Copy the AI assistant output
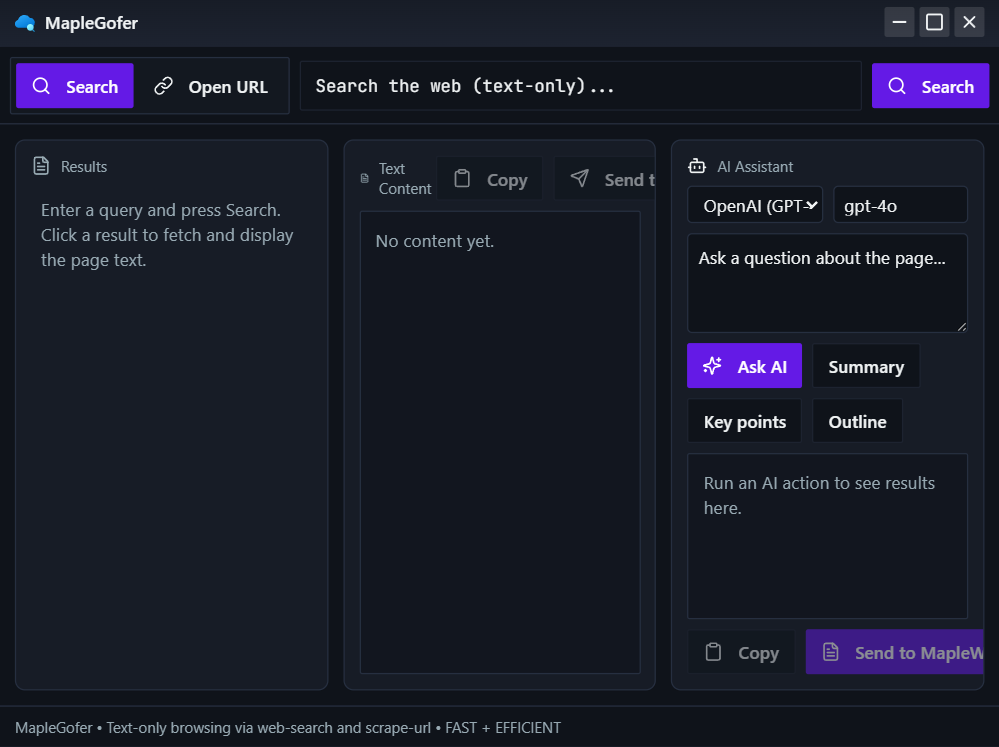 coord(742,652)
